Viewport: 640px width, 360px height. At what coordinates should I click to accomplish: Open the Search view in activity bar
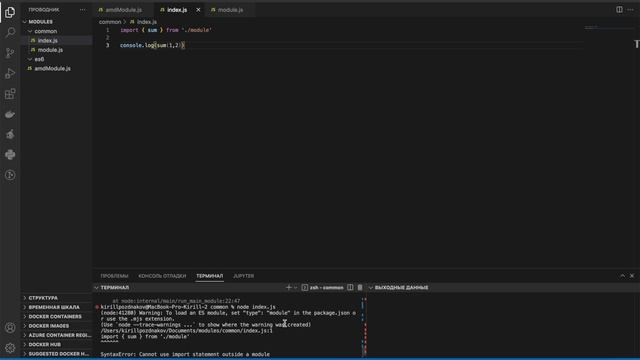10,32
